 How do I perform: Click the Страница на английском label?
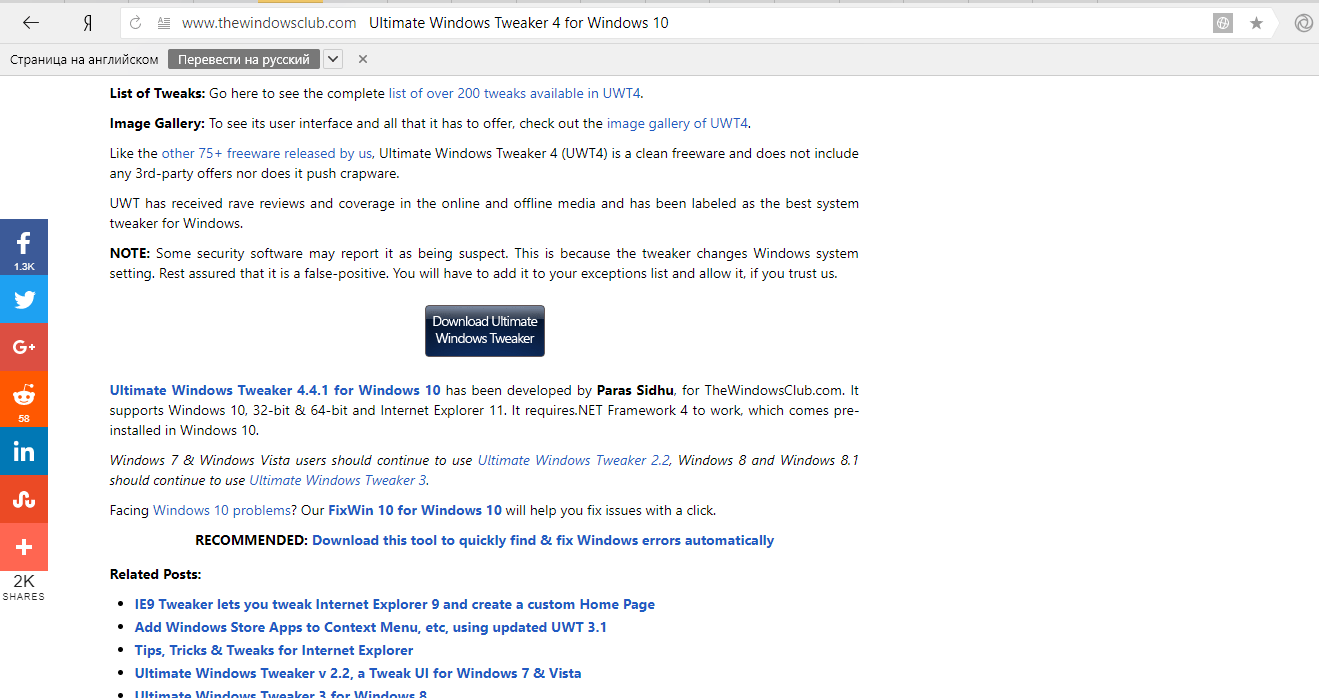(84, 59)
